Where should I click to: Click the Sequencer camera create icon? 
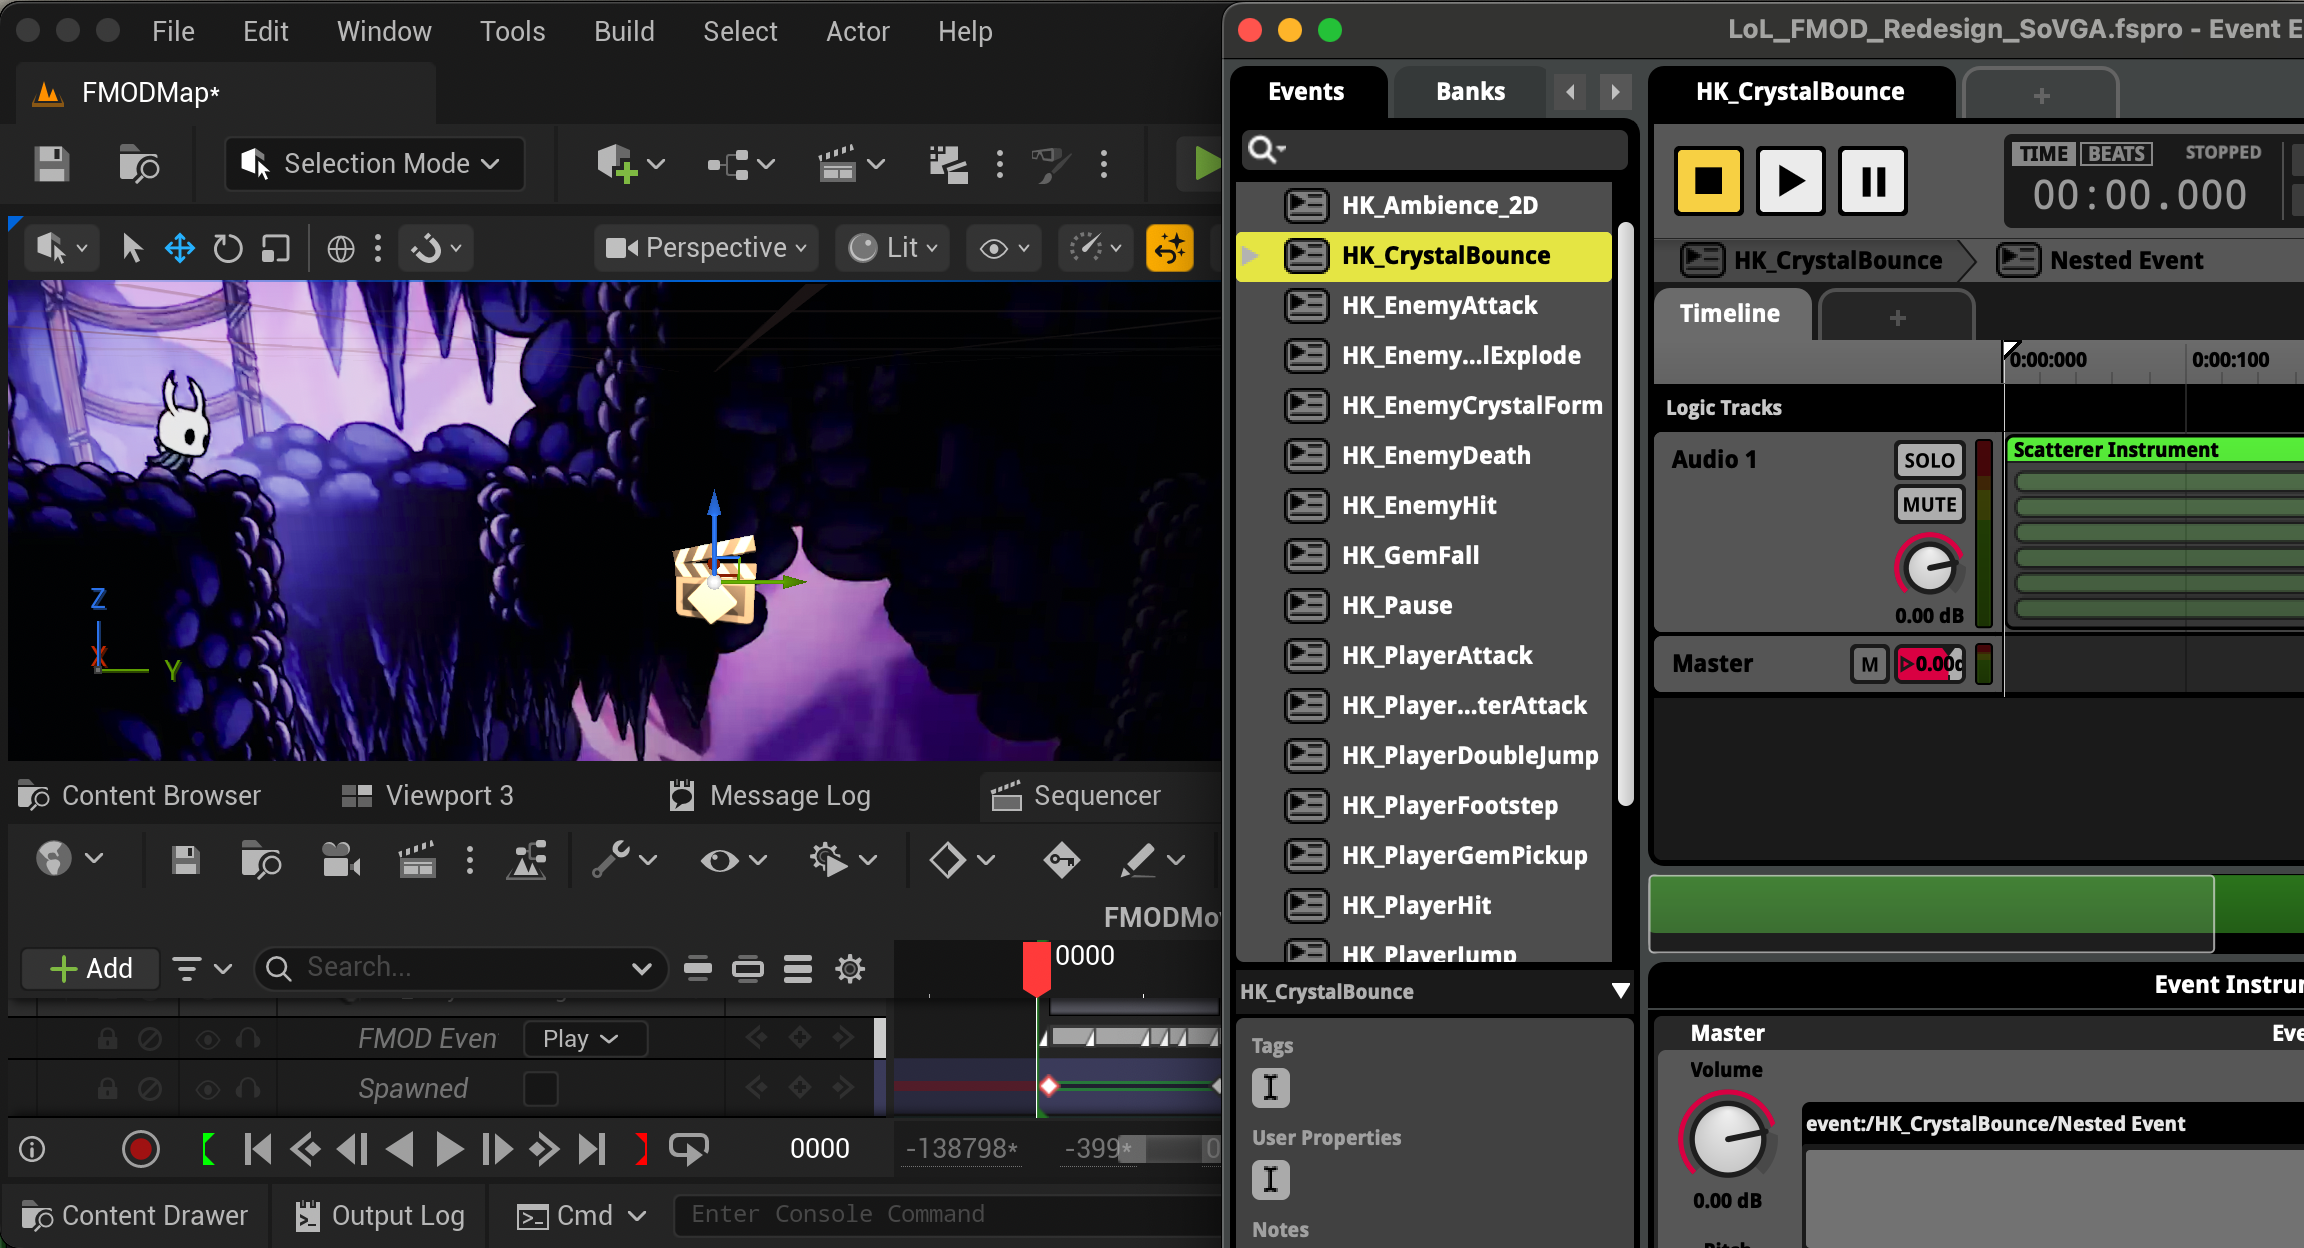(x=341, y=860)
